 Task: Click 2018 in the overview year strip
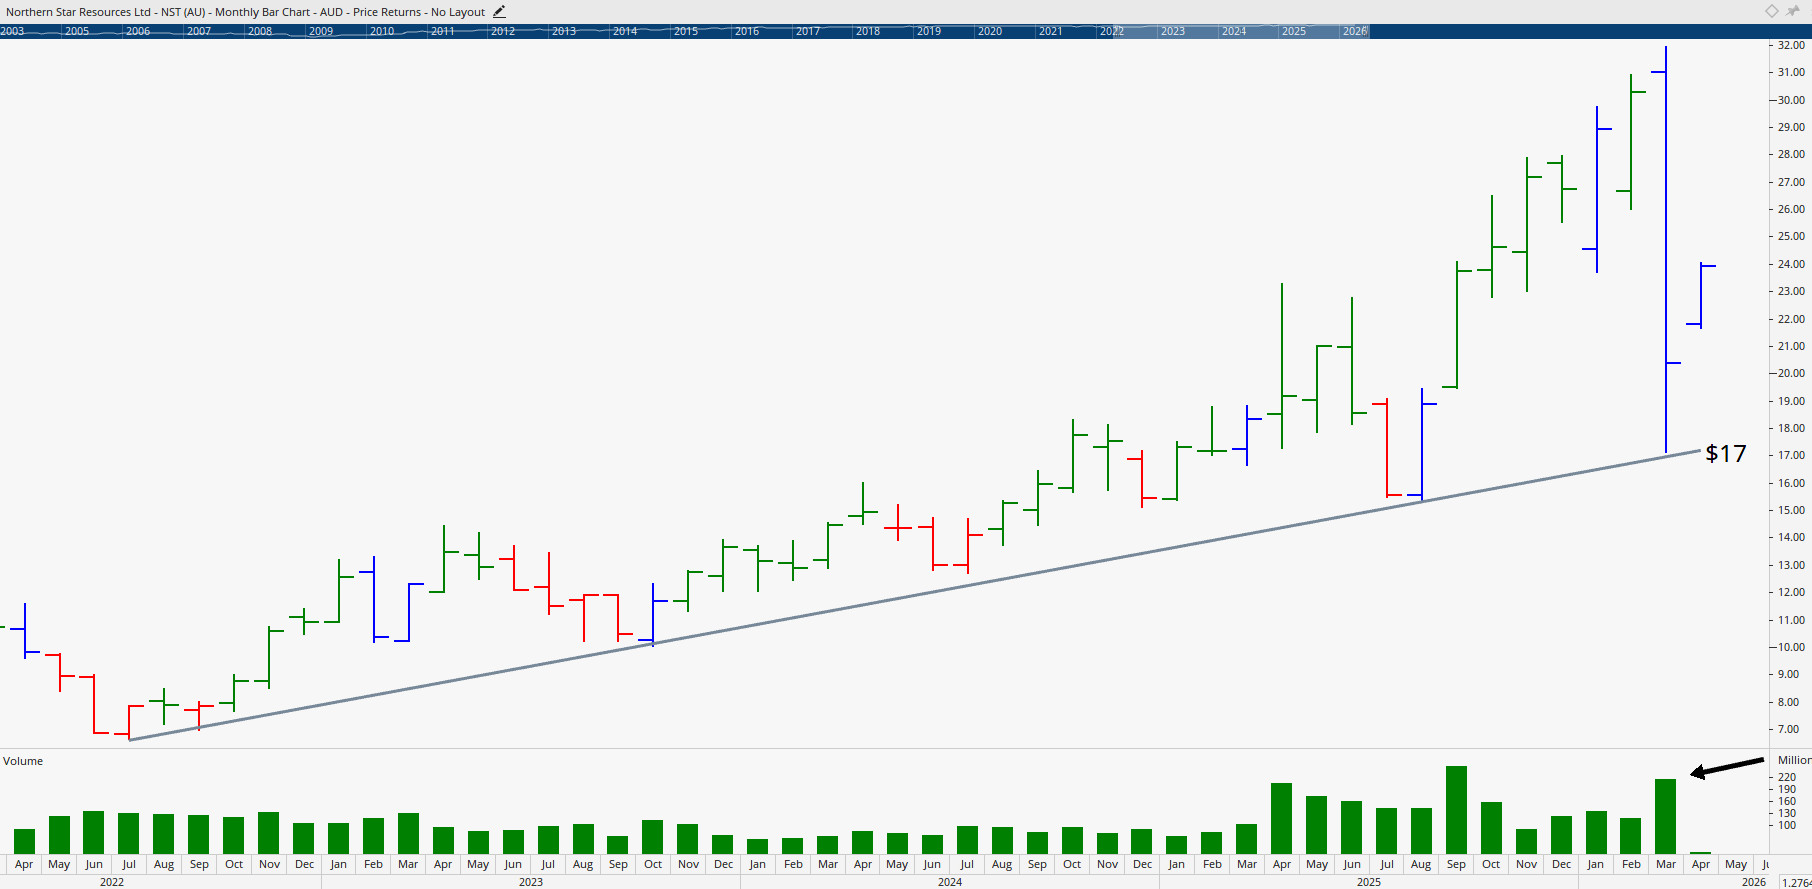(868, 31)
